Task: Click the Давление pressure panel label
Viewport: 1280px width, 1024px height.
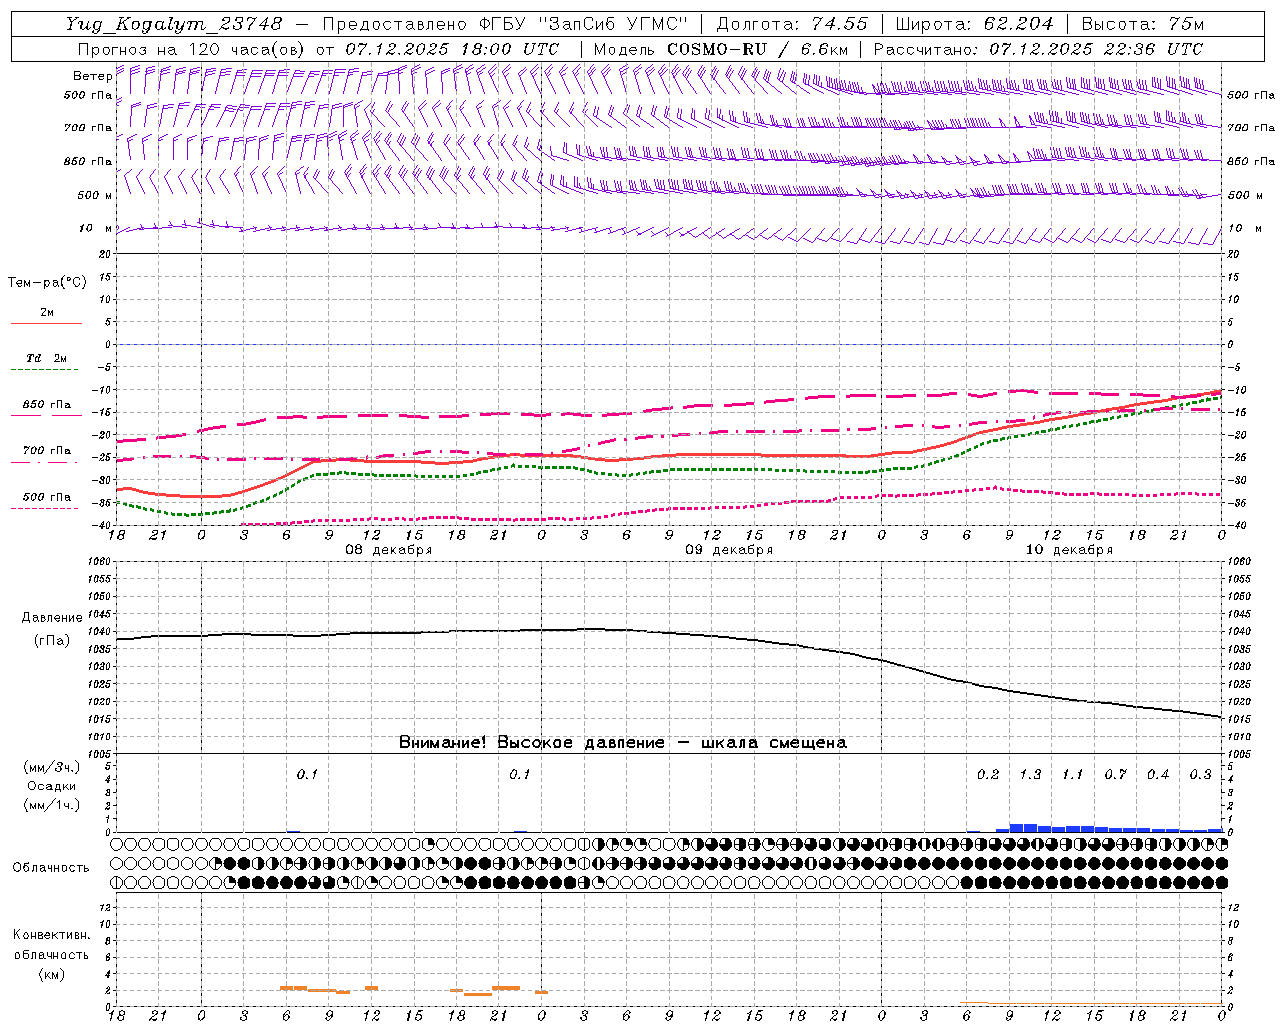Action: [52, 618]
